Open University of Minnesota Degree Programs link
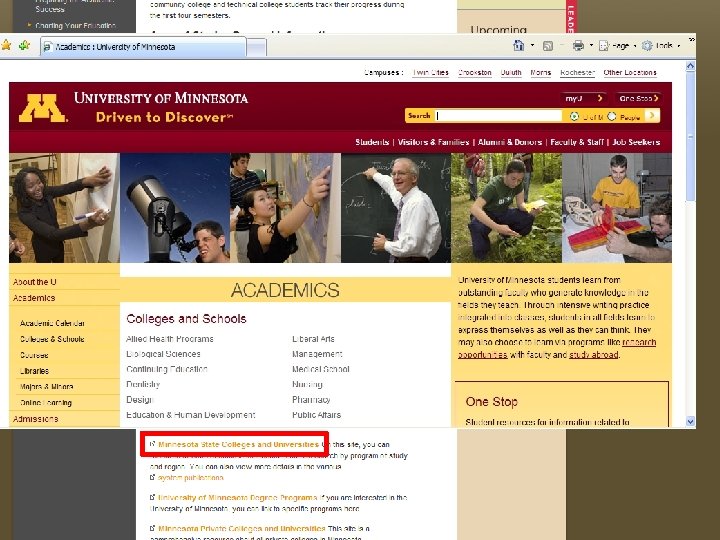 pos(237,498)
